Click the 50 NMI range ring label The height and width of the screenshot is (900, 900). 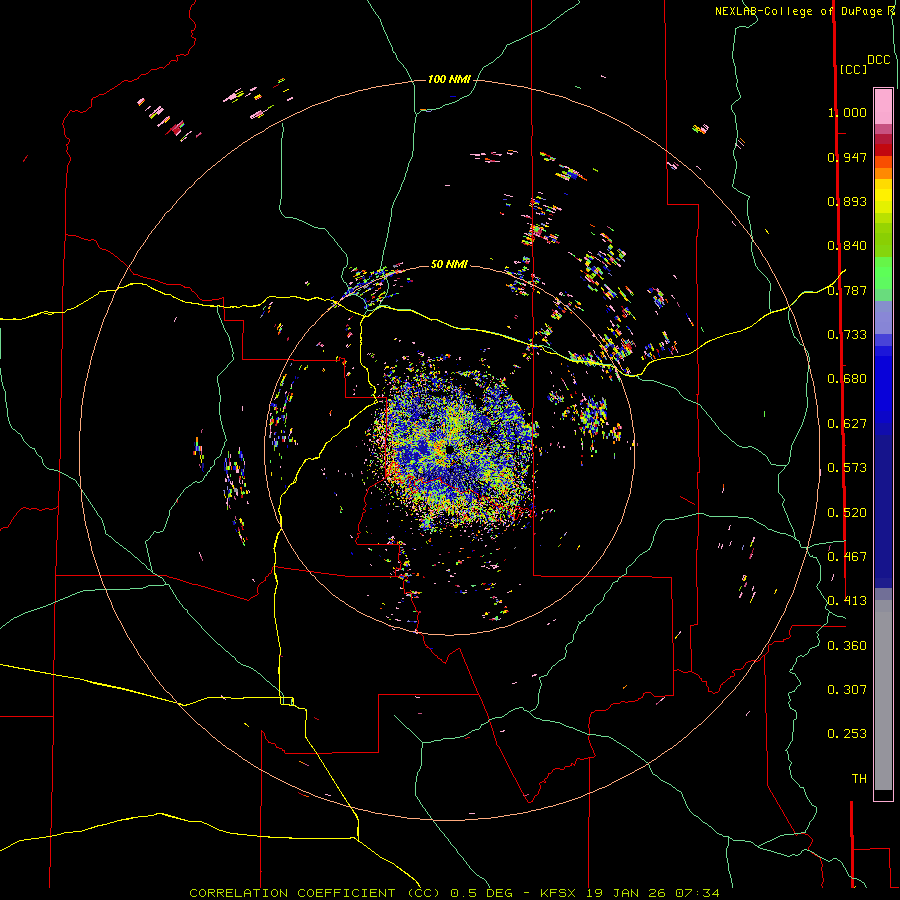pos(449,264)
